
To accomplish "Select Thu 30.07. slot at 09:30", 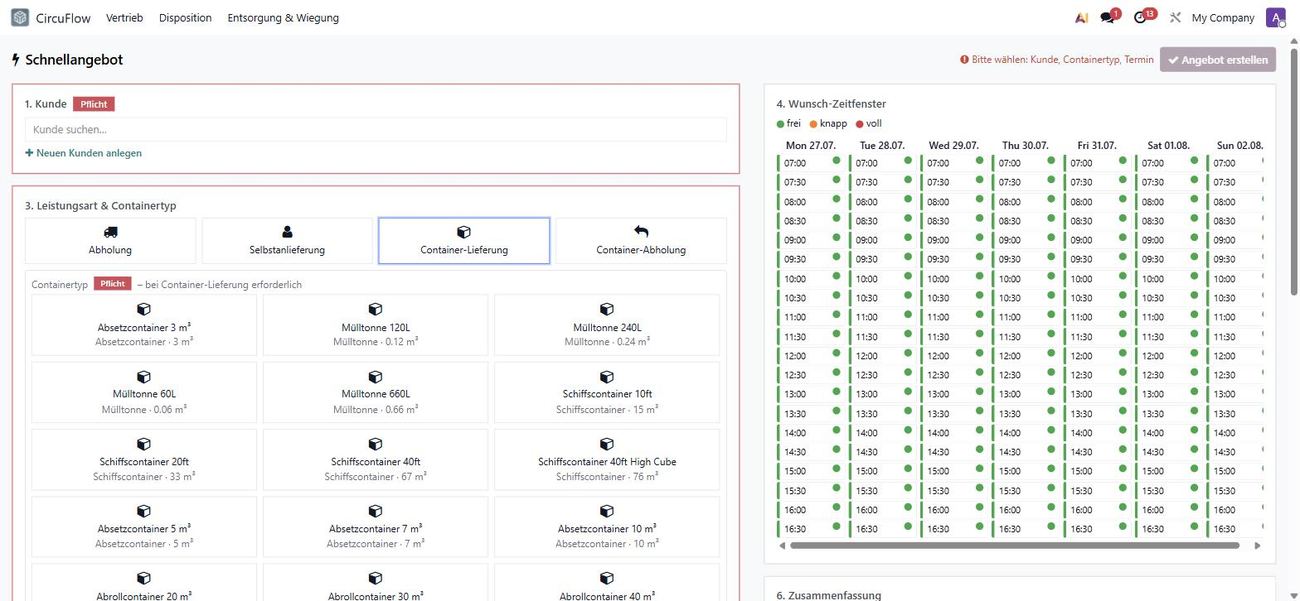I will 1026,259.
